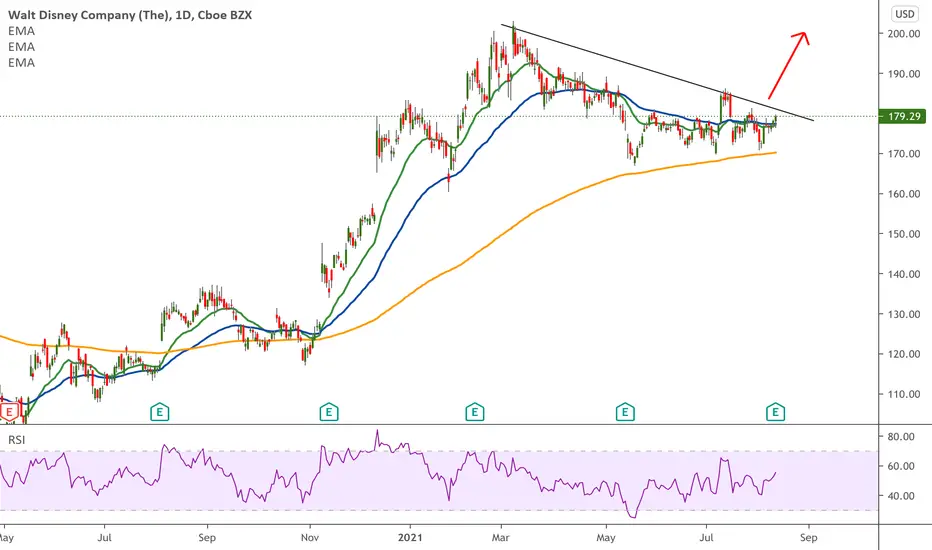
Task: Click the 200.00 price axis label
Action: pyautogui.click(x=903, y=34)
